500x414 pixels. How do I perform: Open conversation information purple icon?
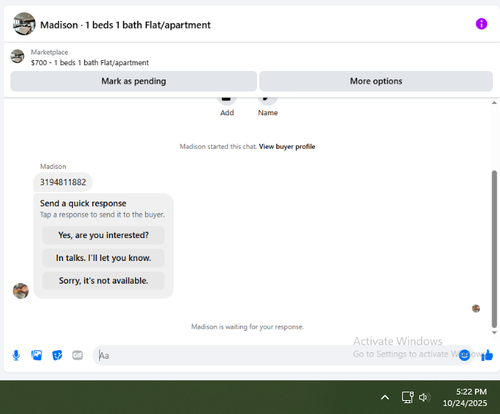(x=481, y=24)
